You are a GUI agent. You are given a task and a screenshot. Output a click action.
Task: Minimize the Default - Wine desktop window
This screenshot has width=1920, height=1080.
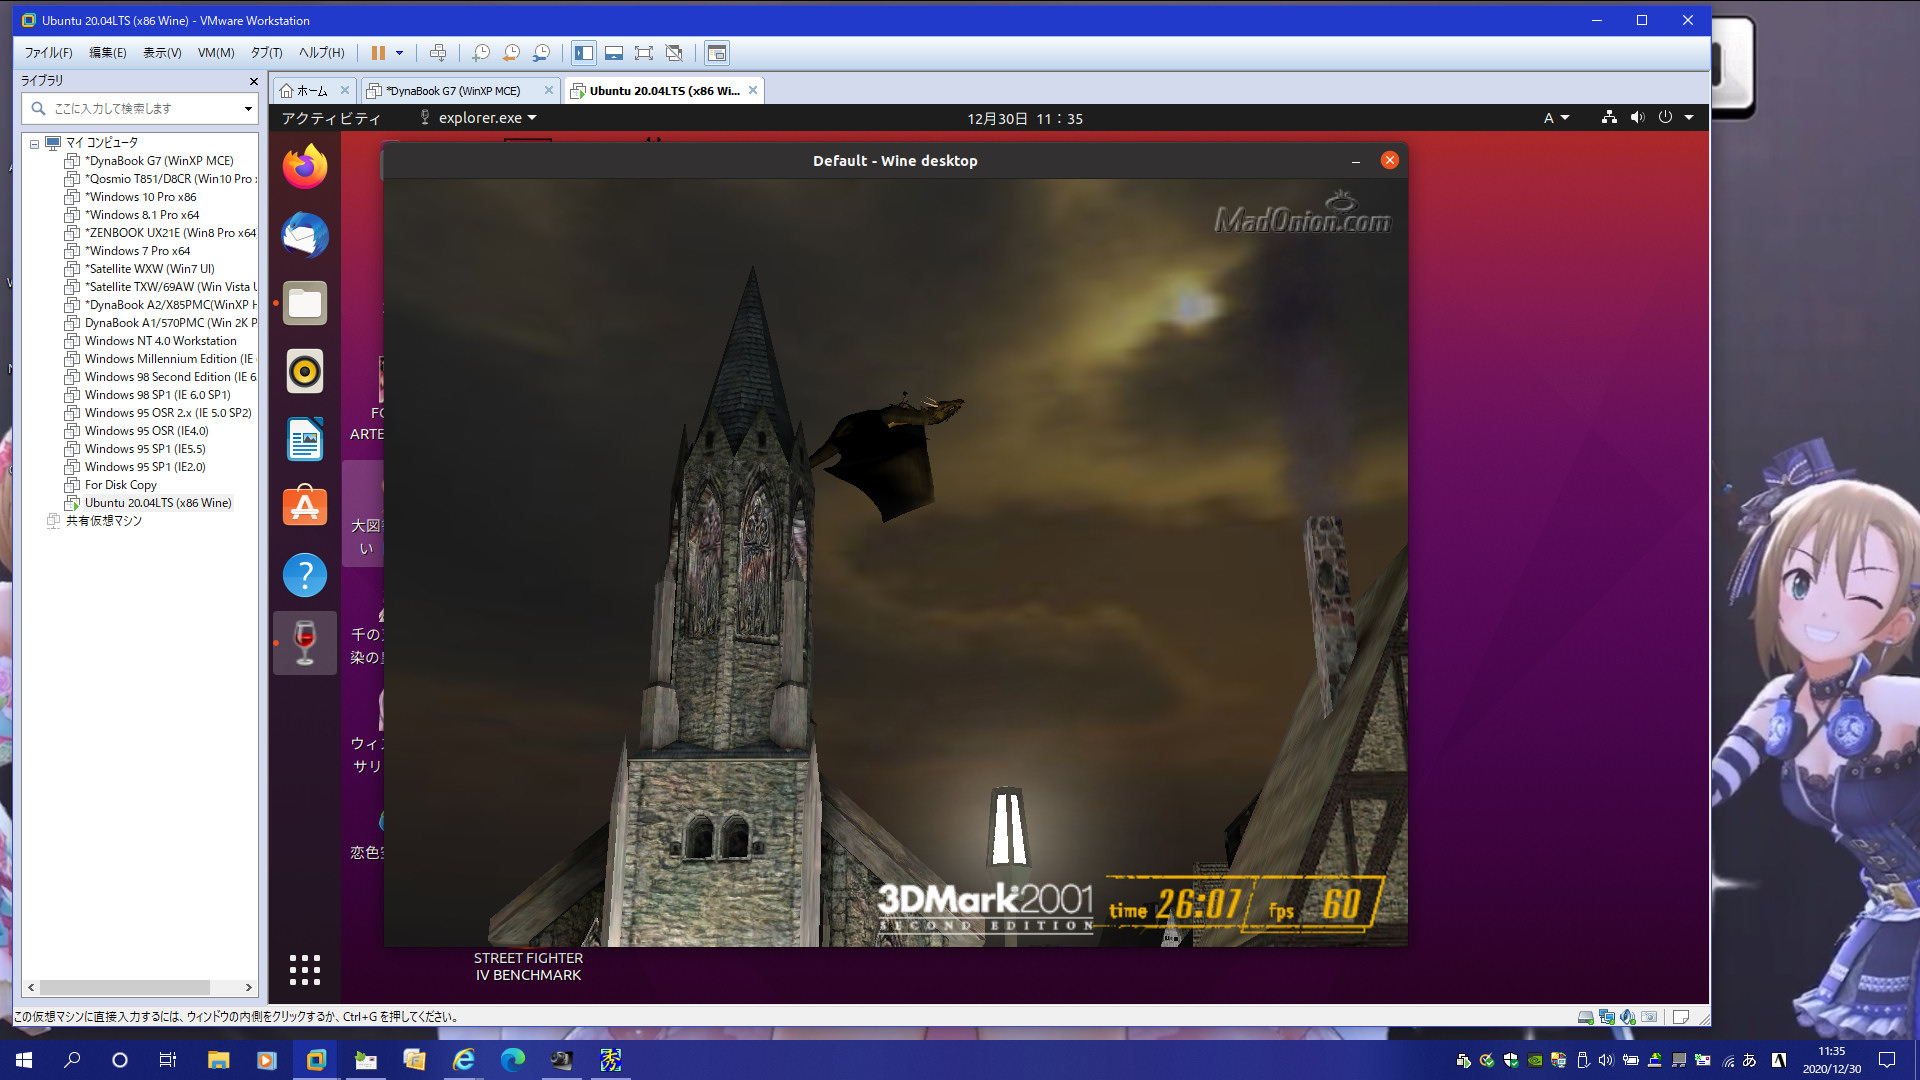point(1356,161)
